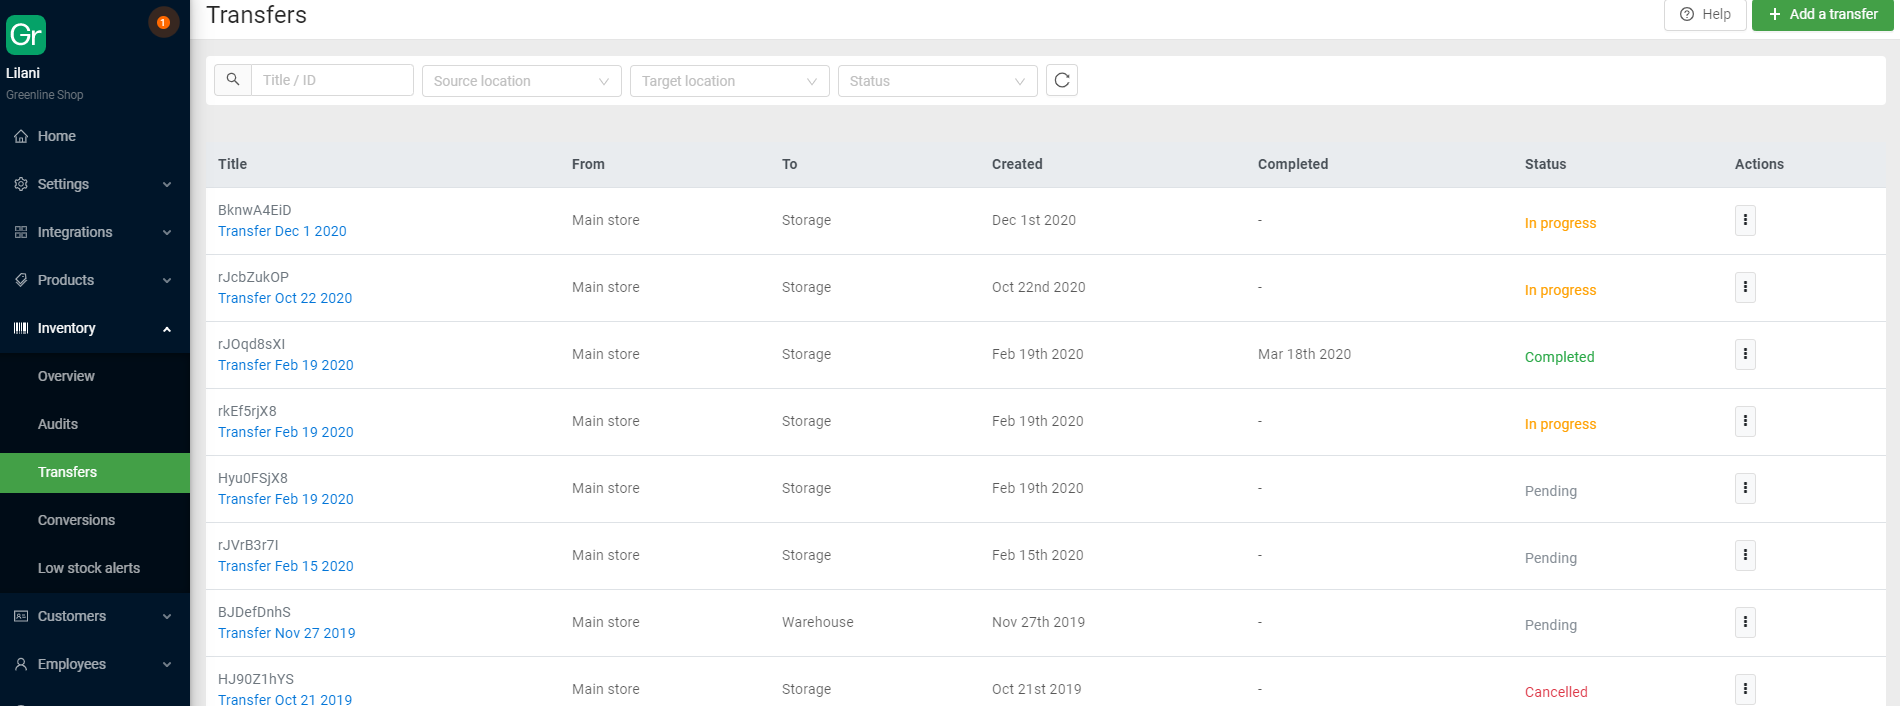Image resolution: width=1900 pixels, height=706 pixels.
Task: Open Low stock alerts page
Action: point(89,568)
